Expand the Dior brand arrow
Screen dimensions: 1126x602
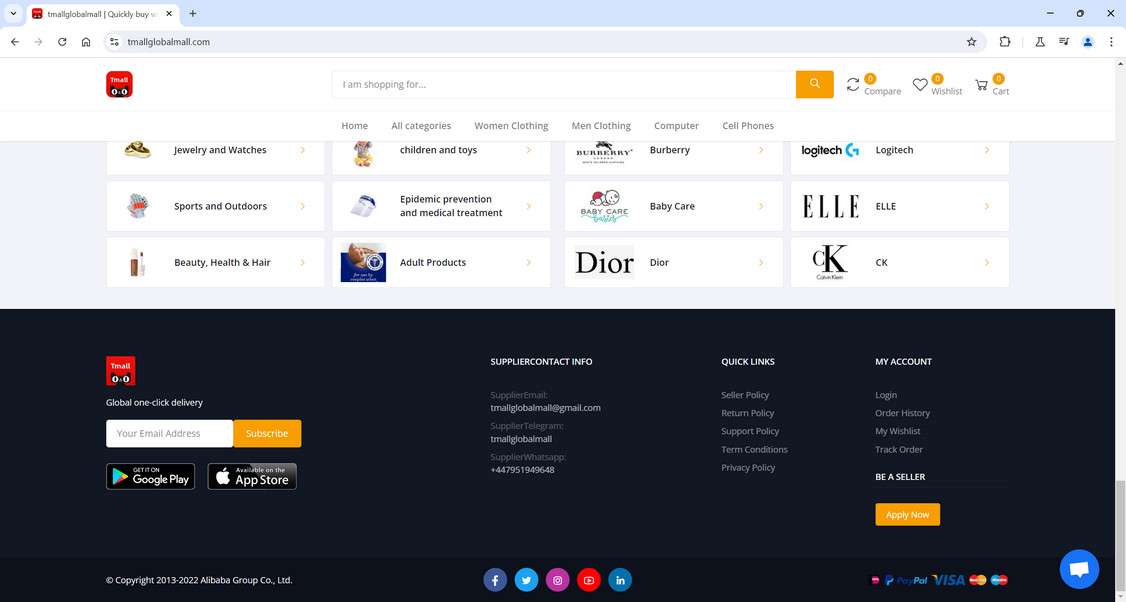click(x=761, y=263)
